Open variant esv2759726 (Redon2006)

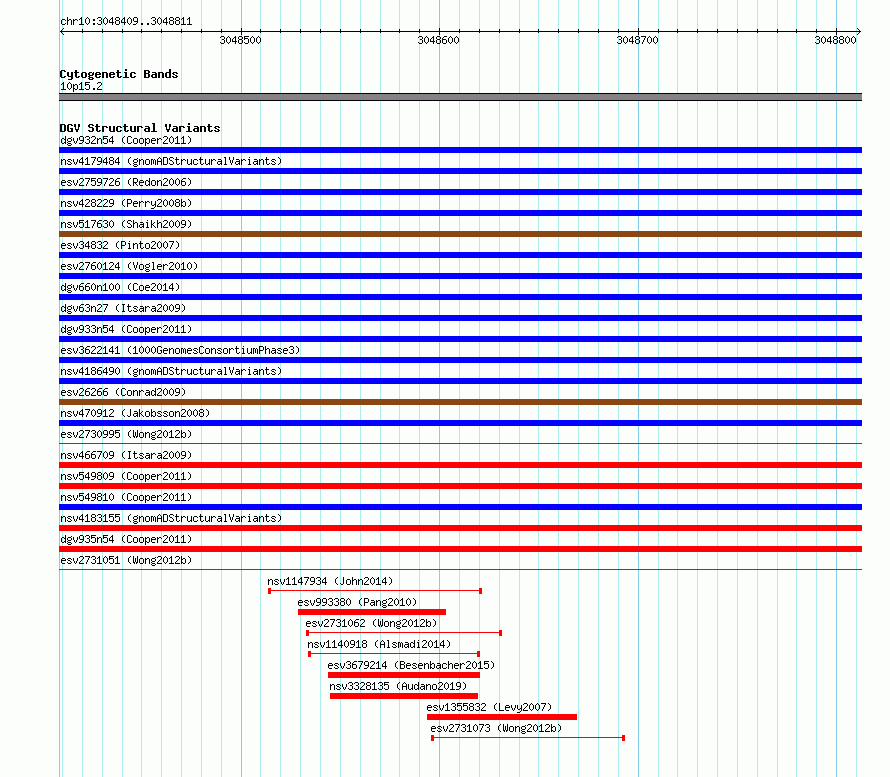[x=126, y=182]
